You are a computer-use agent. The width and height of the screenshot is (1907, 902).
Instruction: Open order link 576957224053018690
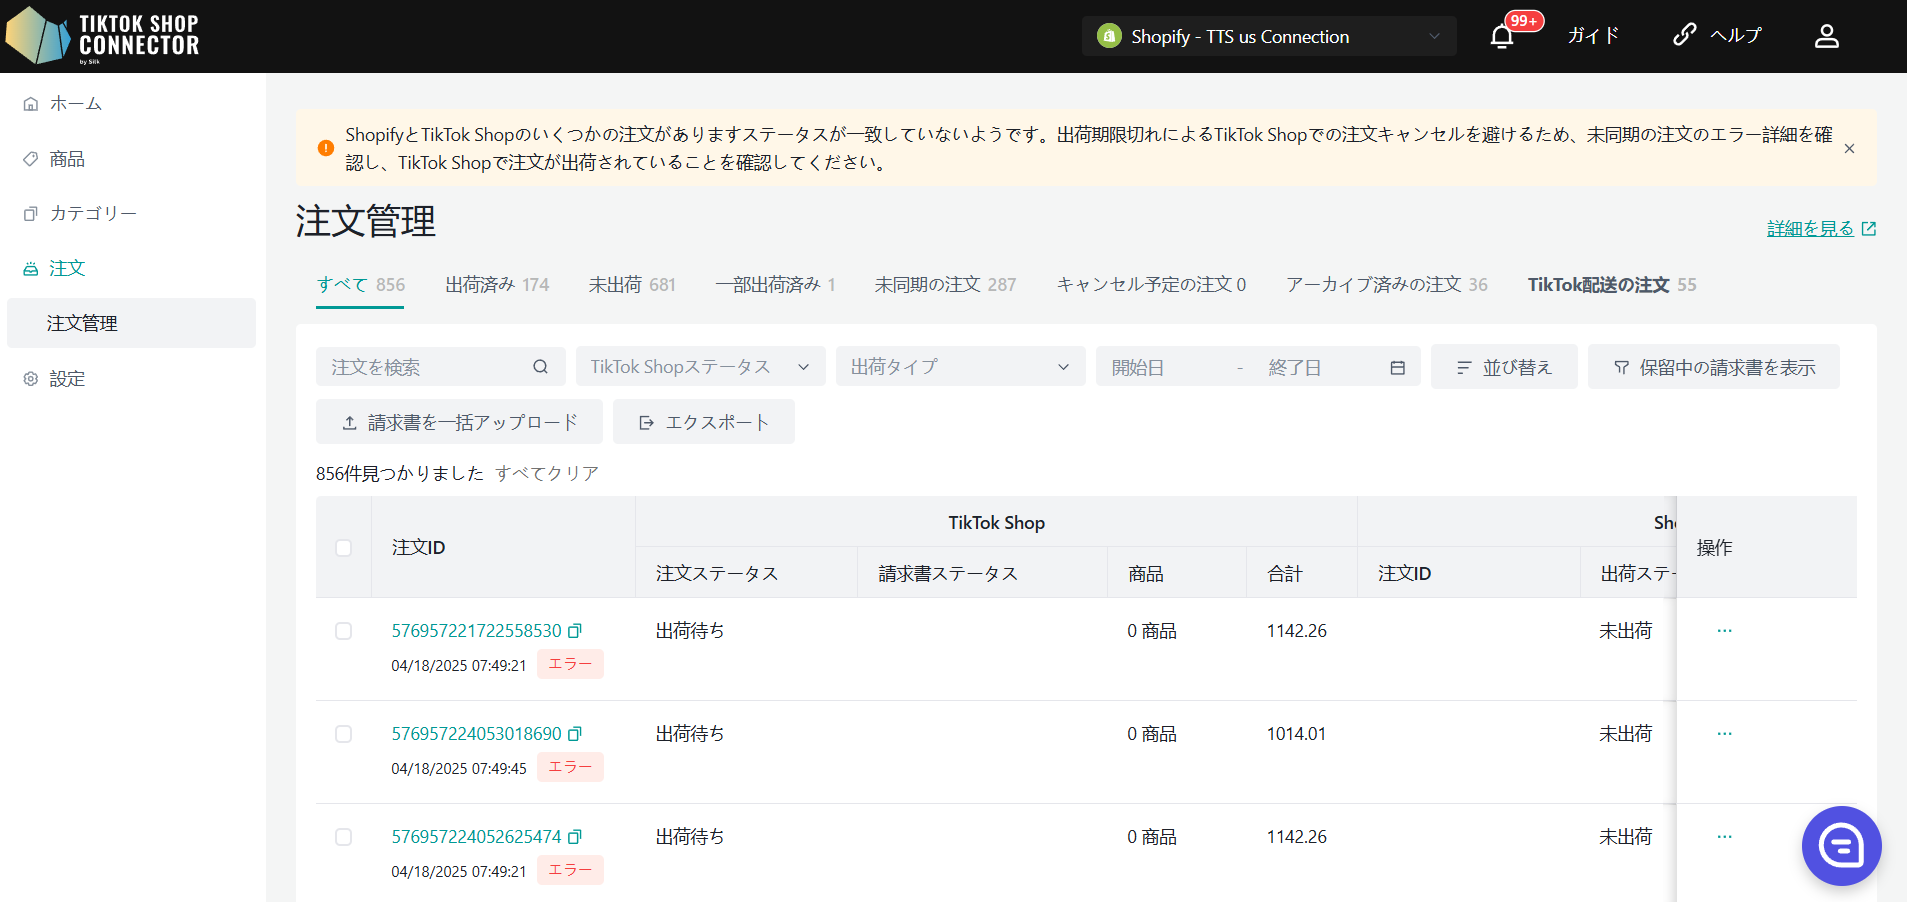coord(476,734)
